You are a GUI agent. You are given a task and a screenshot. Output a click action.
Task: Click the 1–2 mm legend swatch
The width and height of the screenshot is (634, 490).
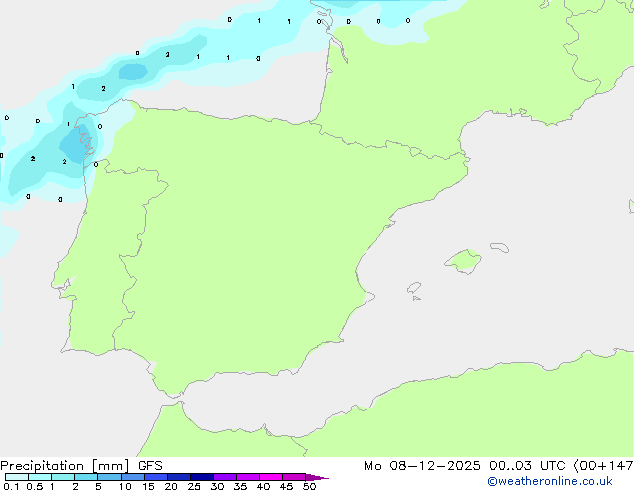[63, 477]
